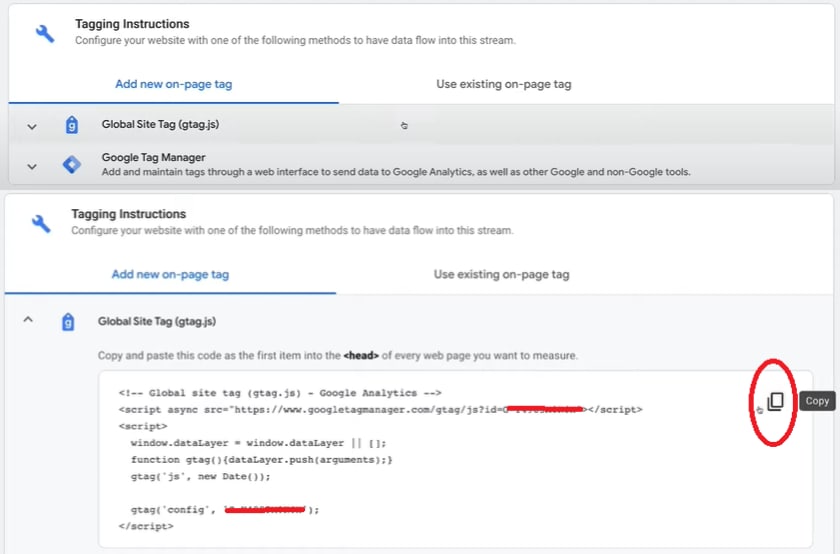The width and height of the screenshot is (840, 554).
Task: Select upper panel's Add new on-page tag tab
Action: click(x=174, y=84)
